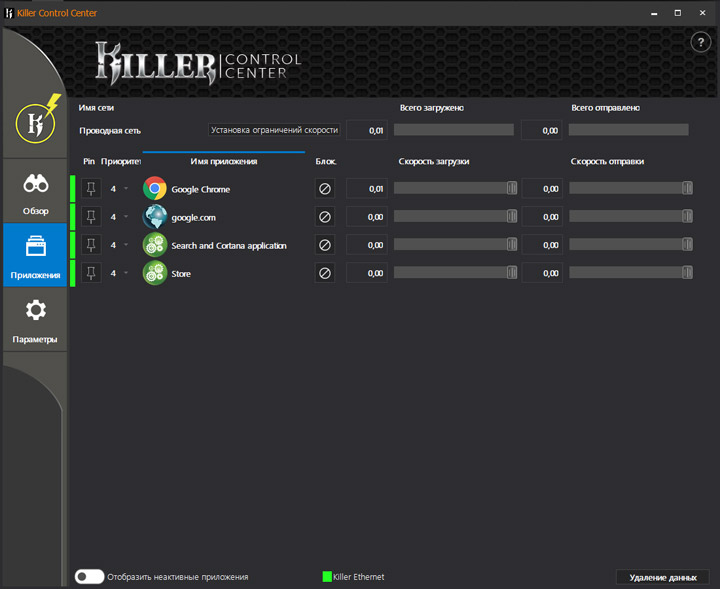Screen dimensions: 720x589
Task: Click google.com download value field
Action: pos(367,217)
